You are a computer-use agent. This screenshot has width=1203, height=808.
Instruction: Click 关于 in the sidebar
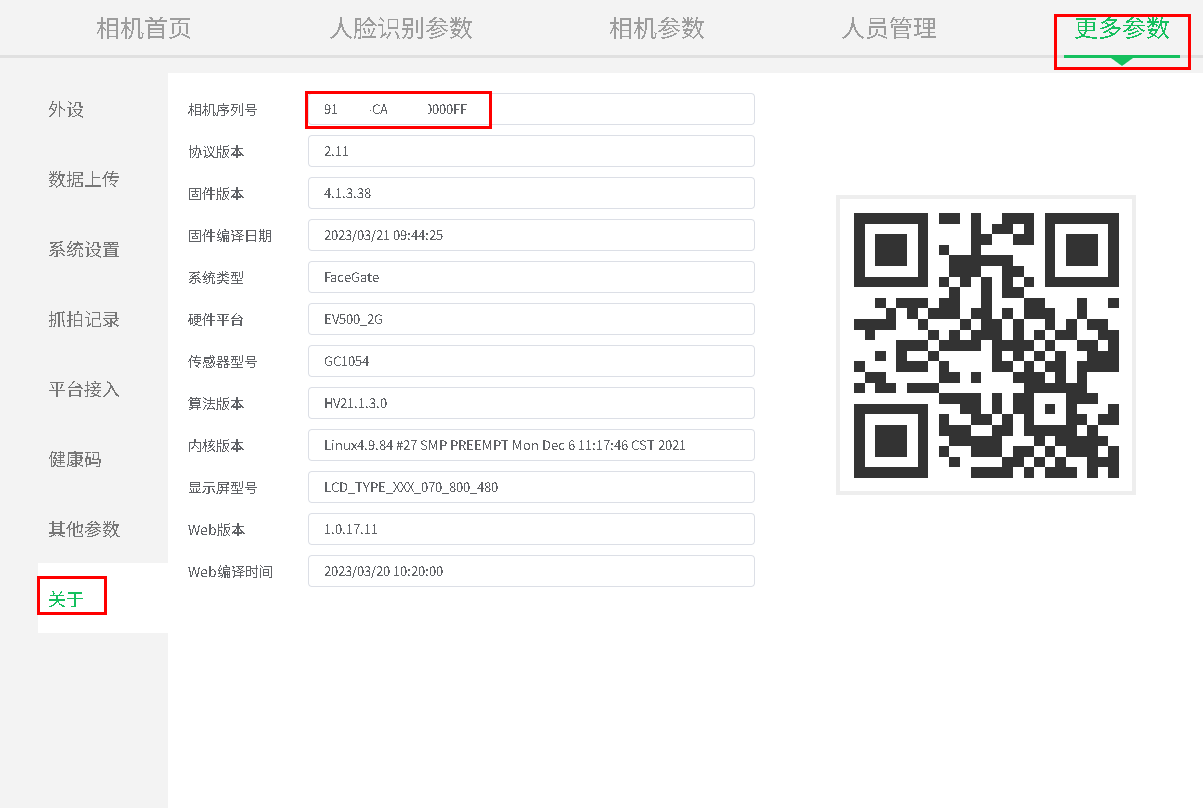tap(66, 599)
